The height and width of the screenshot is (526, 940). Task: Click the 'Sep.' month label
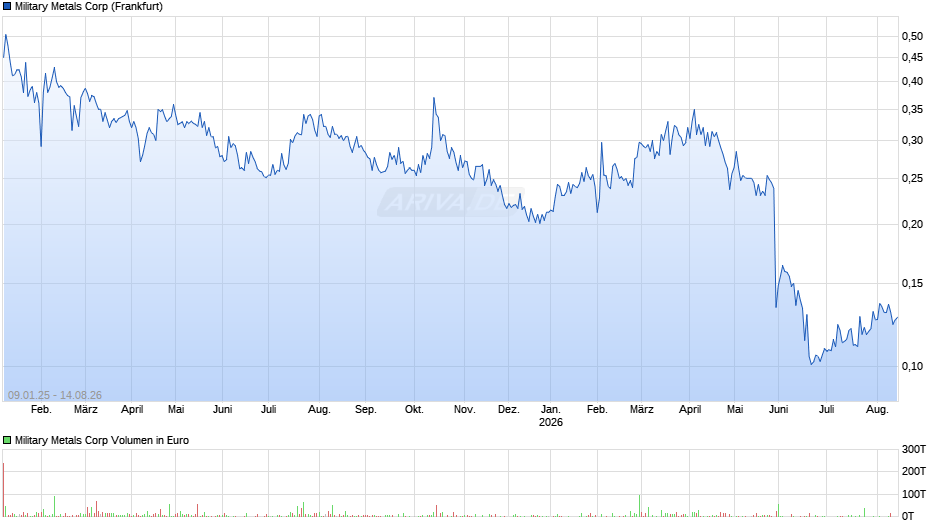pyautogui.click(x=366, y=410)
